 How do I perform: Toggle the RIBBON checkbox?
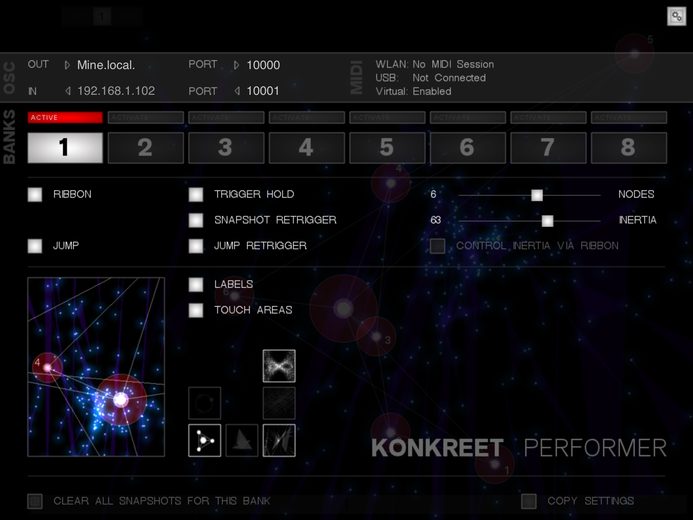click(35, 194)
